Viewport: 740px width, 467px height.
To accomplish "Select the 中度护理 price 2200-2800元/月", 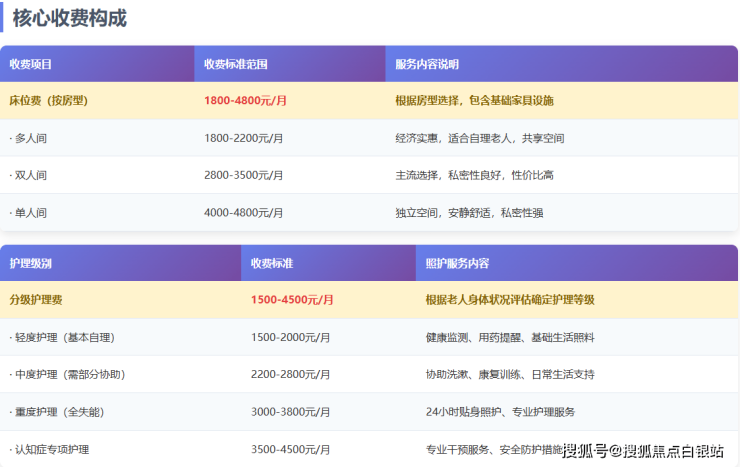I will tap(290, 374).
